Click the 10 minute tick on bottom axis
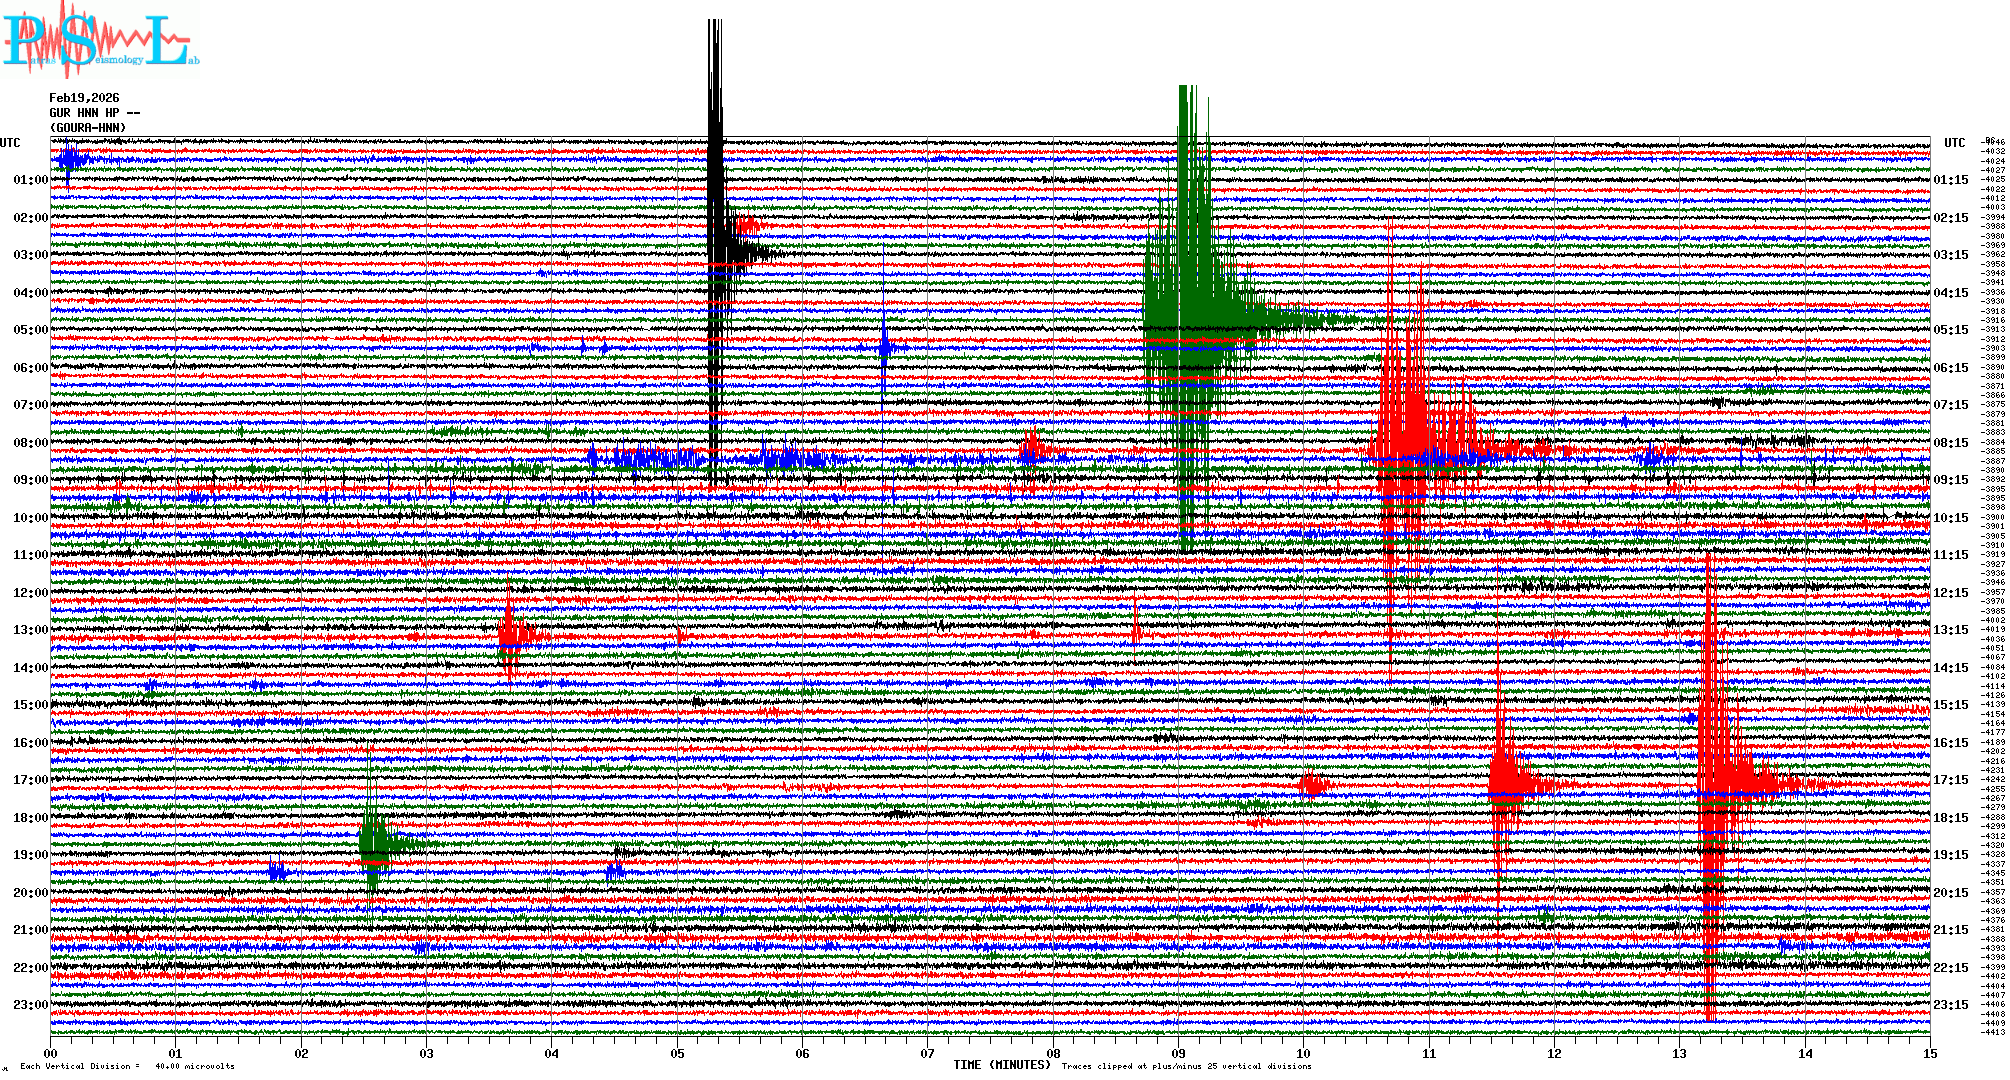Viewport: 2010px width, 1080px height. click(1303, 1053)
